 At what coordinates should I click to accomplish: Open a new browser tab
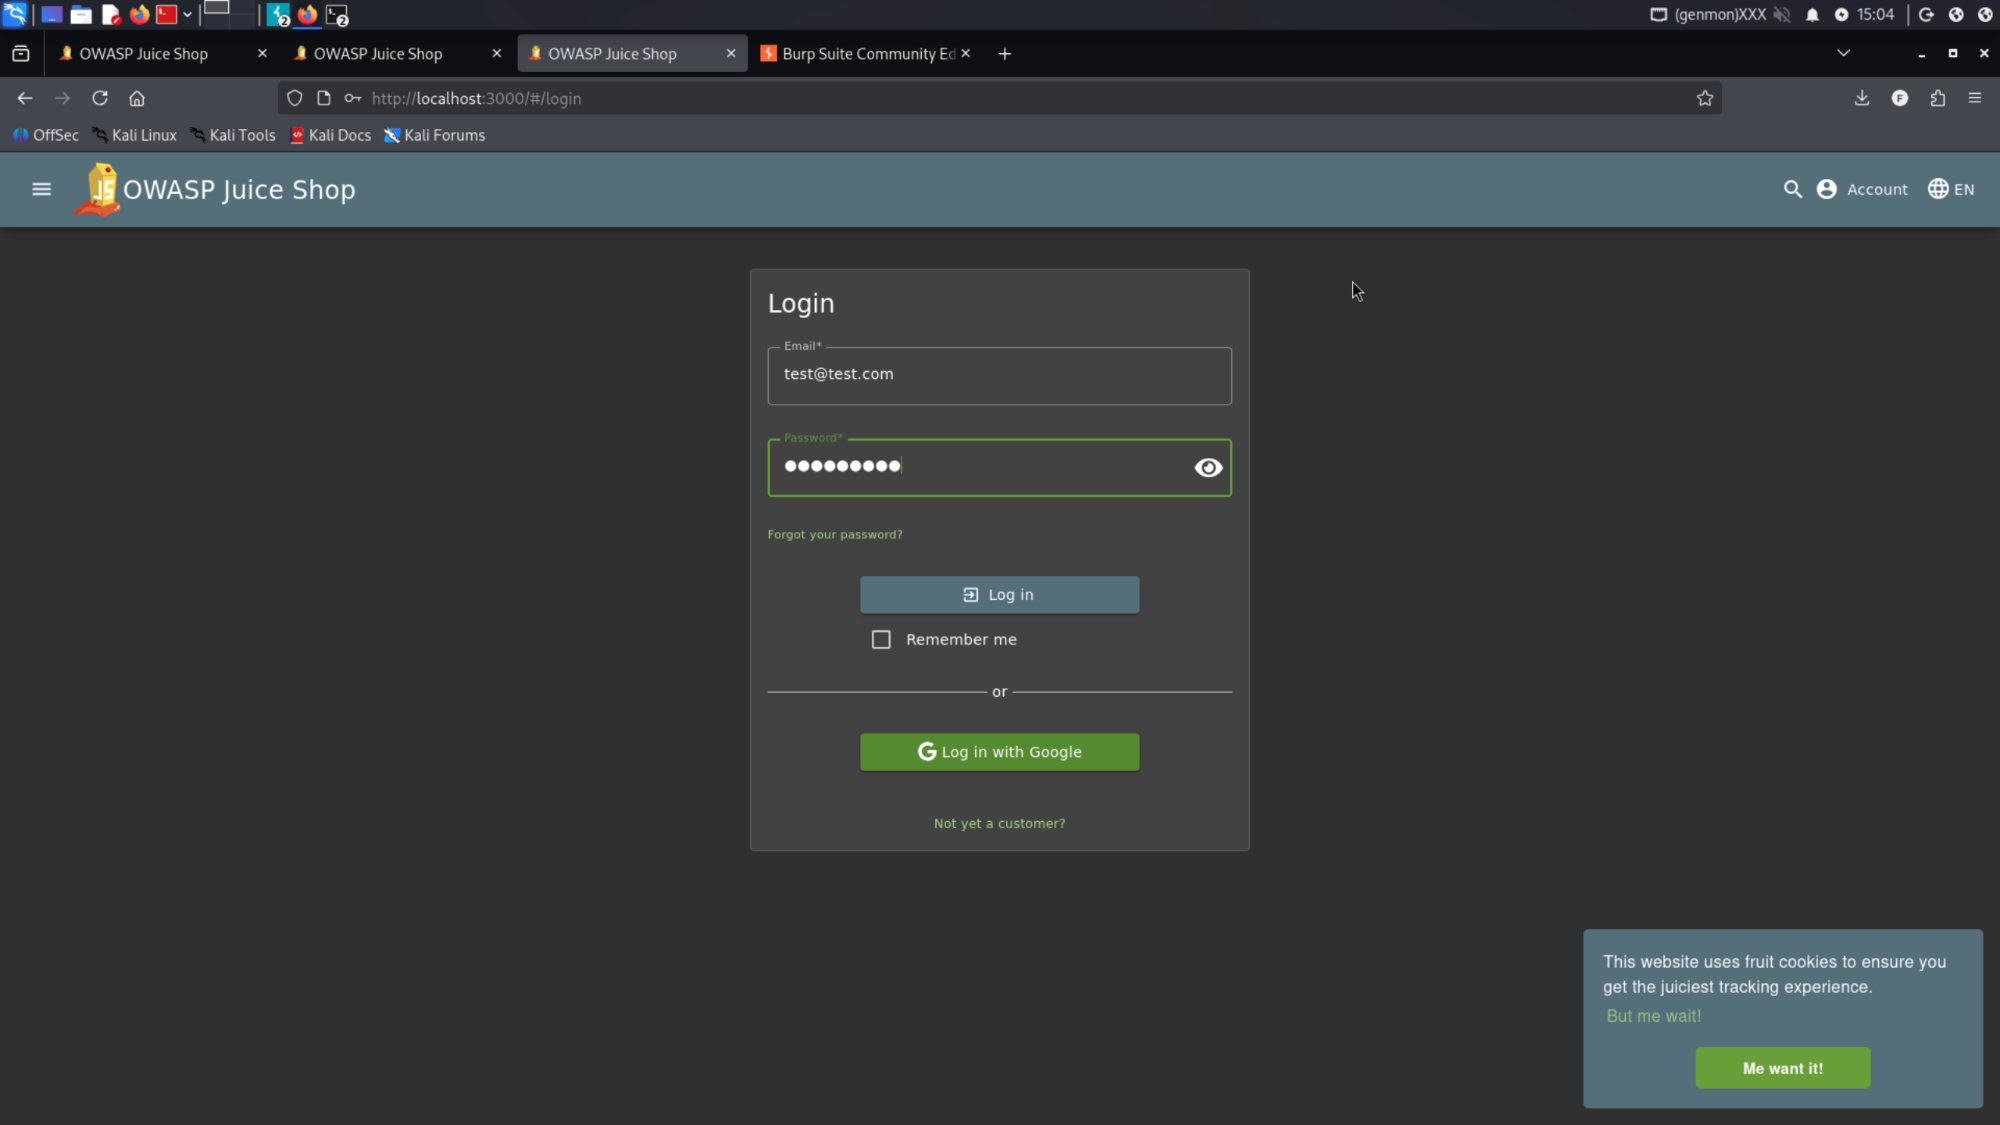(x=1004, y=53)
